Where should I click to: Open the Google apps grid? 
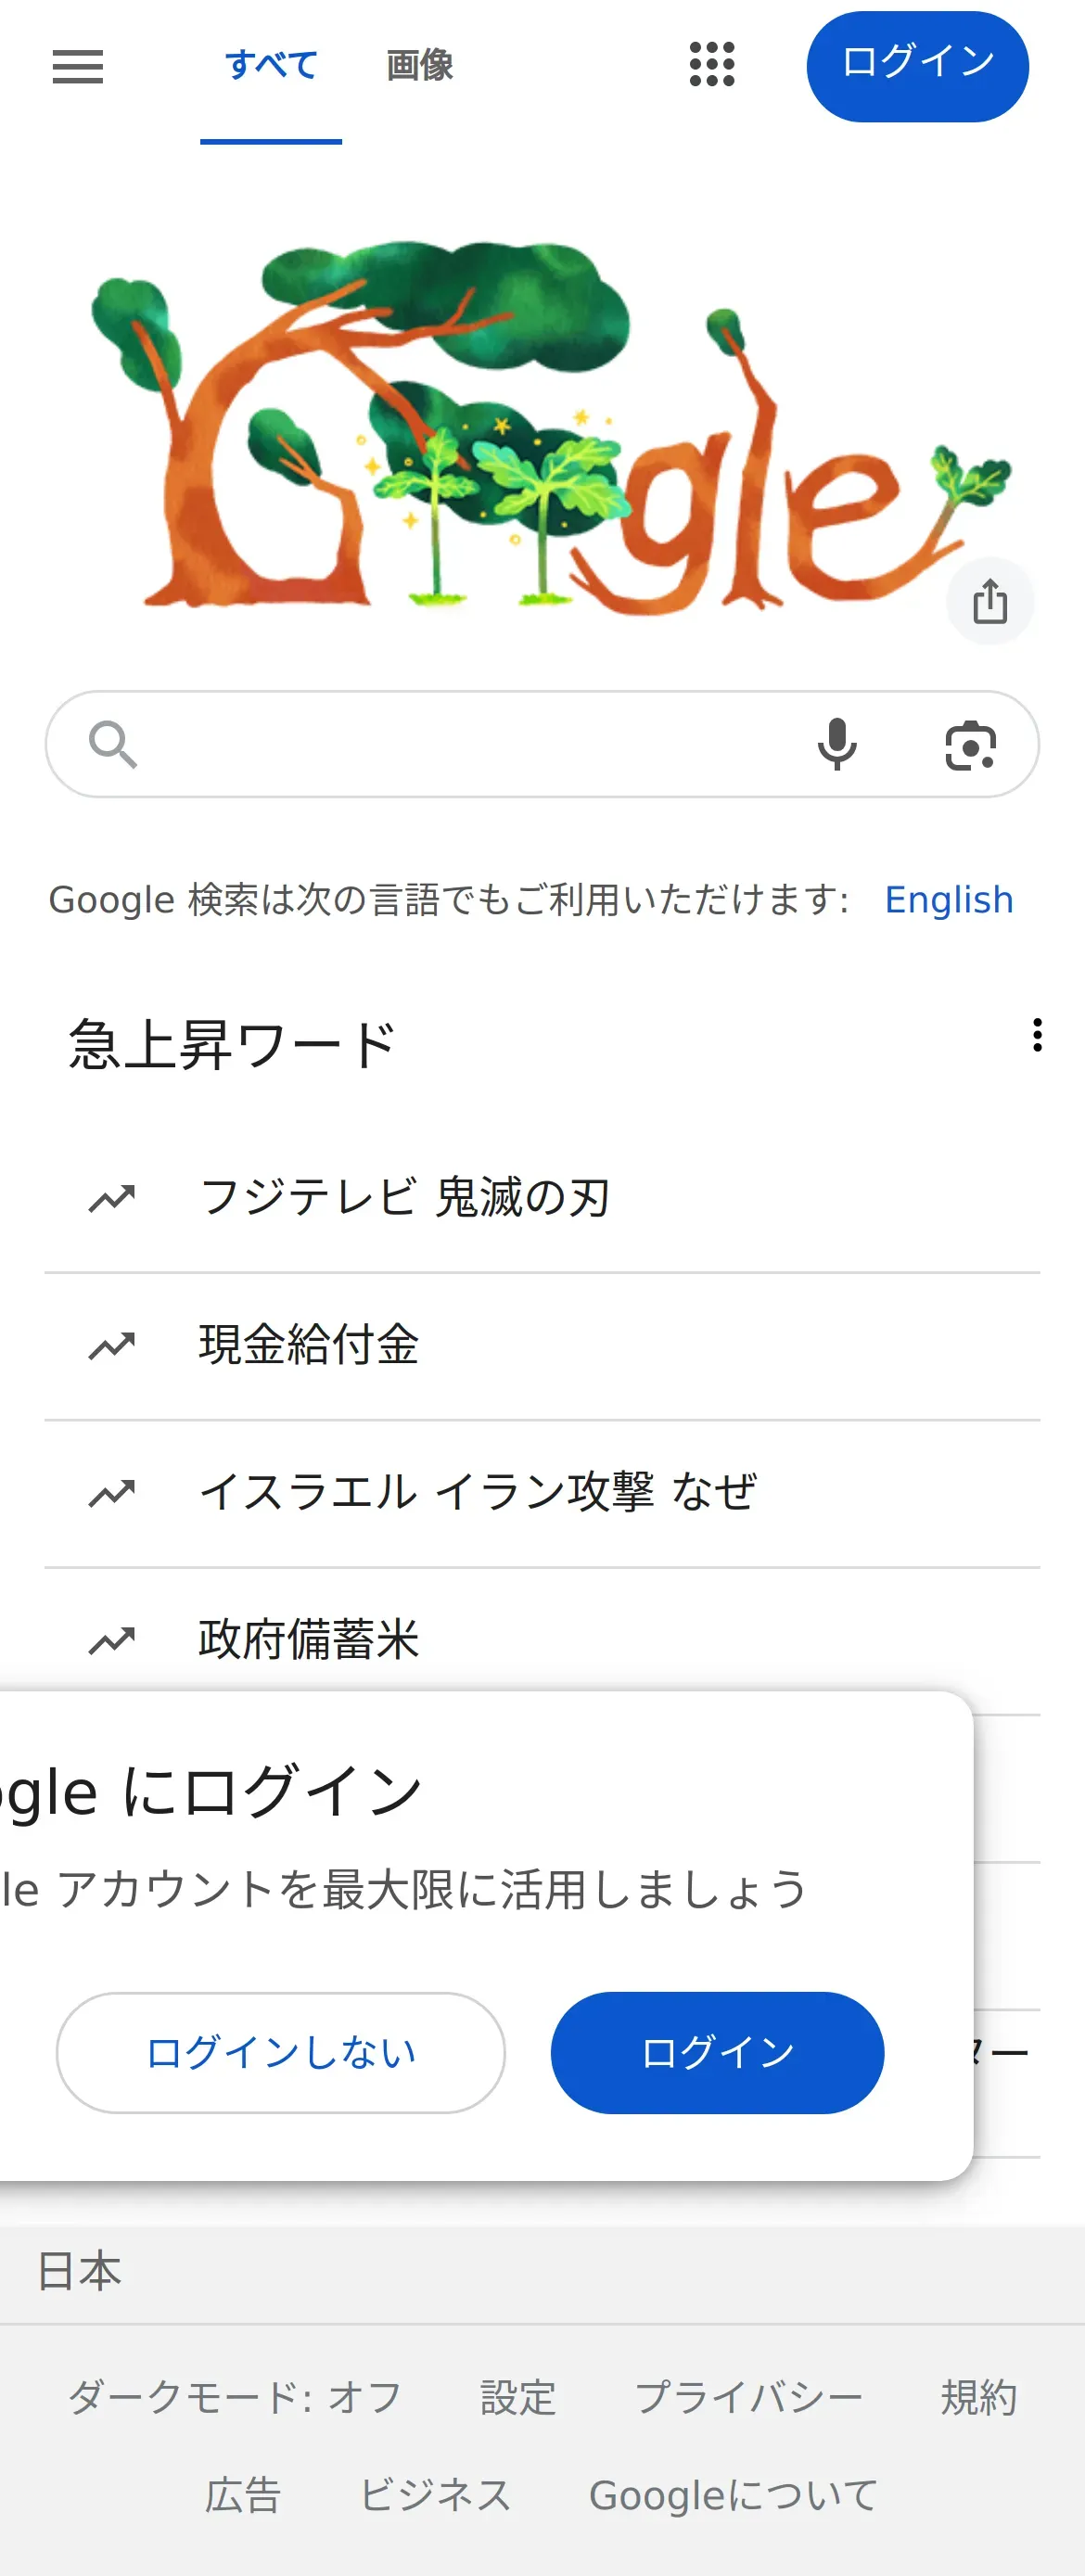[x=712, y=65]
